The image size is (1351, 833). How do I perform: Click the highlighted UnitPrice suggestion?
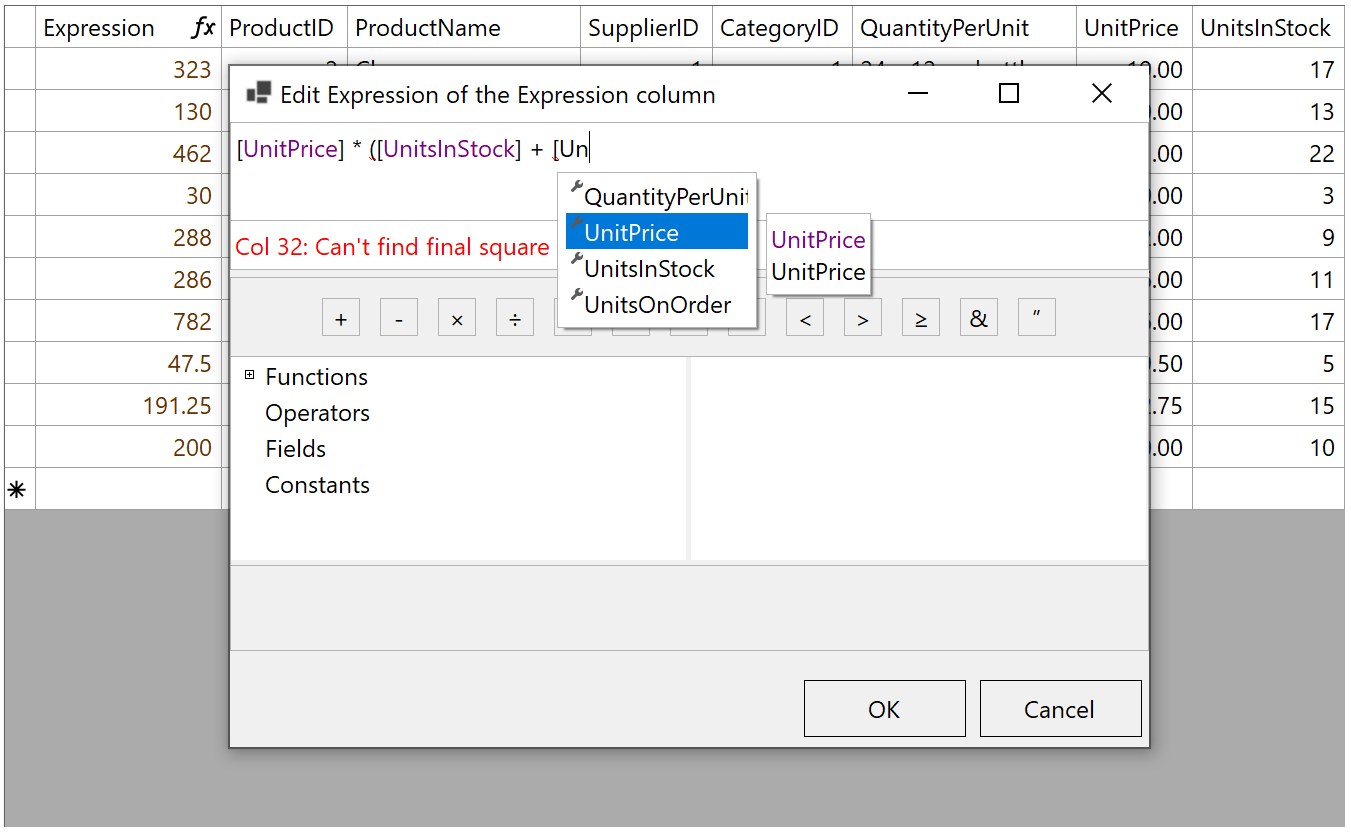tap(655, 231)
